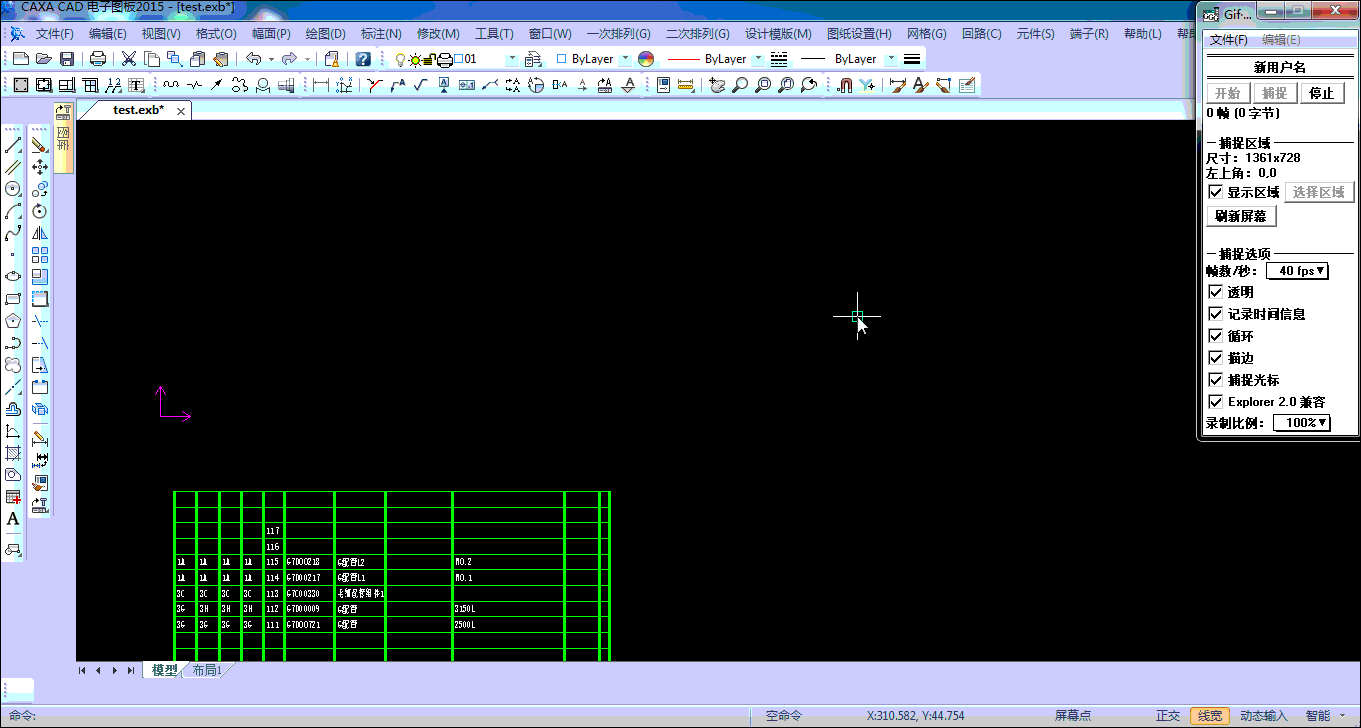This screenshot has width=1361, height=728.
Task: Expand the layer 01 dropdown arrow
Action: 512,59
